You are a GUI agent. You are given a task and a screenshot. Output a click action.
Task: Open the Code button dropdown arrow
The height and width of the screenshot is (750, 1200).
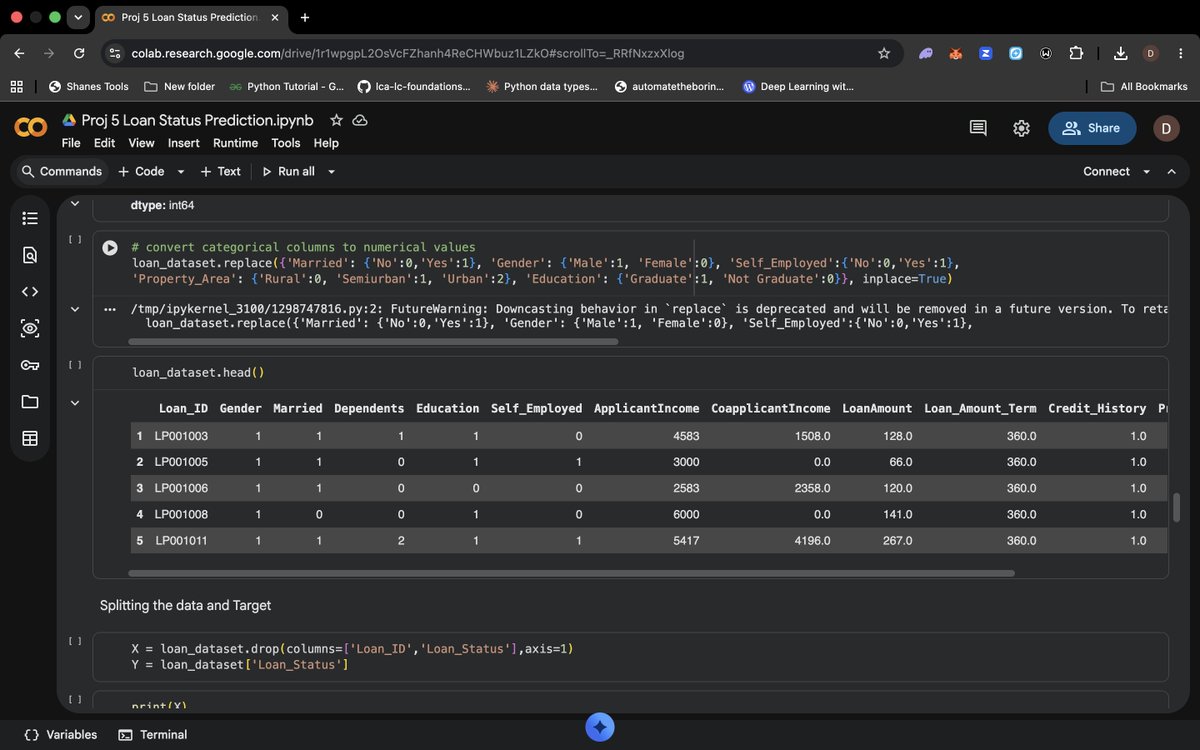click(181, 172)
